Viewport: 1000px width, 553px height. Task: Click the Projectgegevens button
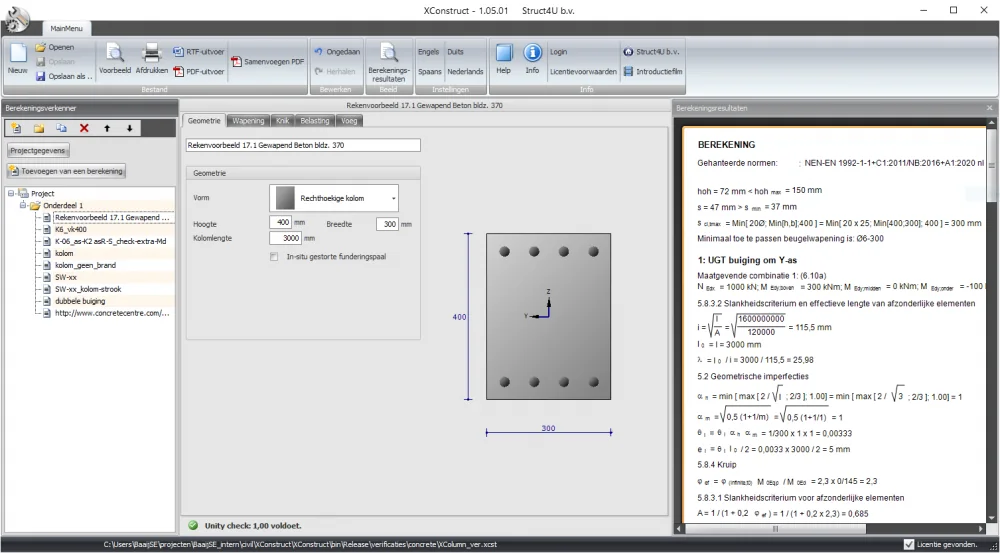(x=38, y=151)
